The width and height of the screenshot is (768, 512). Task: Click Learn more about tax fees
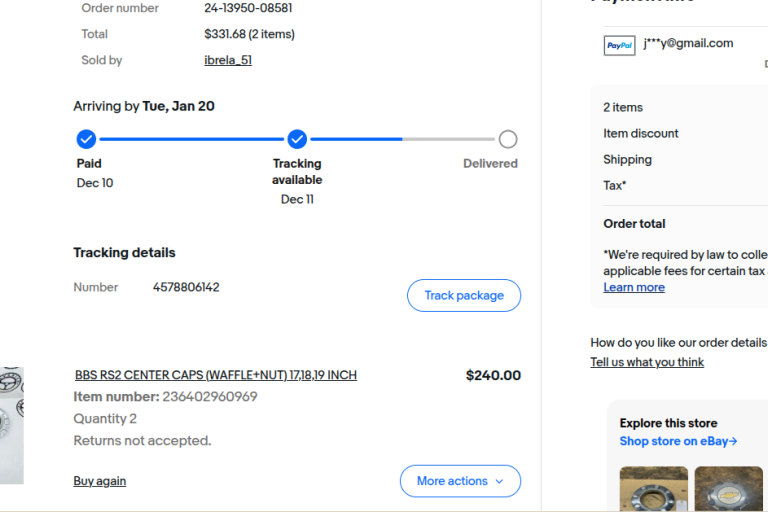(x=634, y=287)
